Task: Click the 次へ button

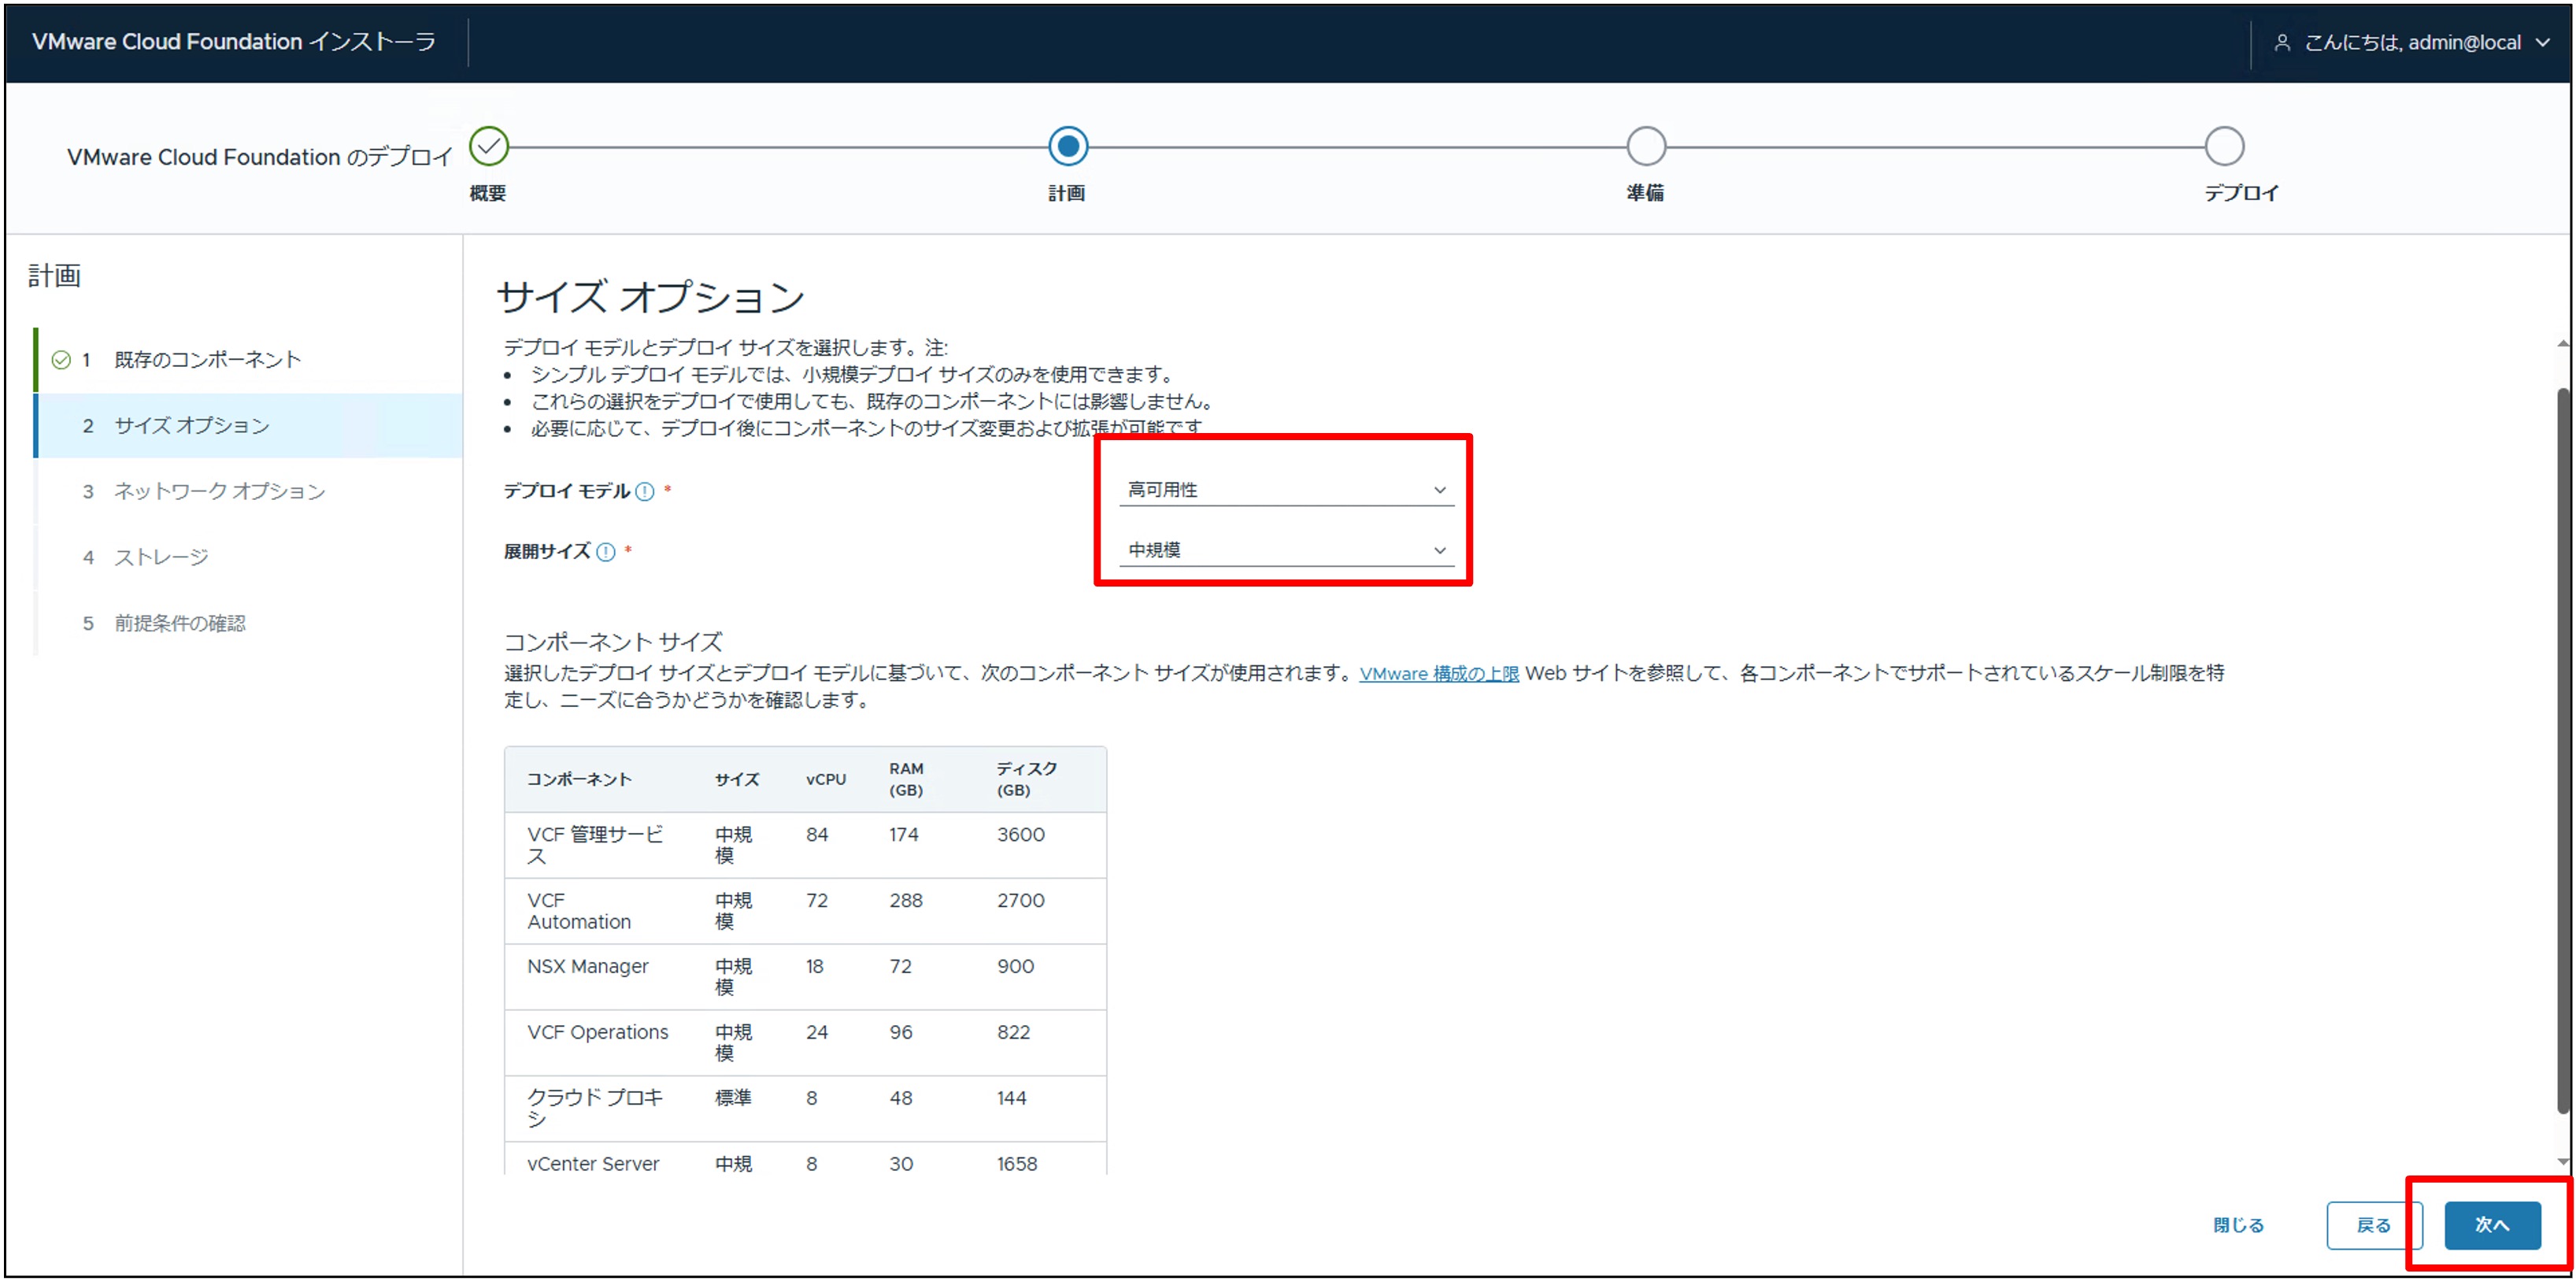Action: coord(2492,1225)
